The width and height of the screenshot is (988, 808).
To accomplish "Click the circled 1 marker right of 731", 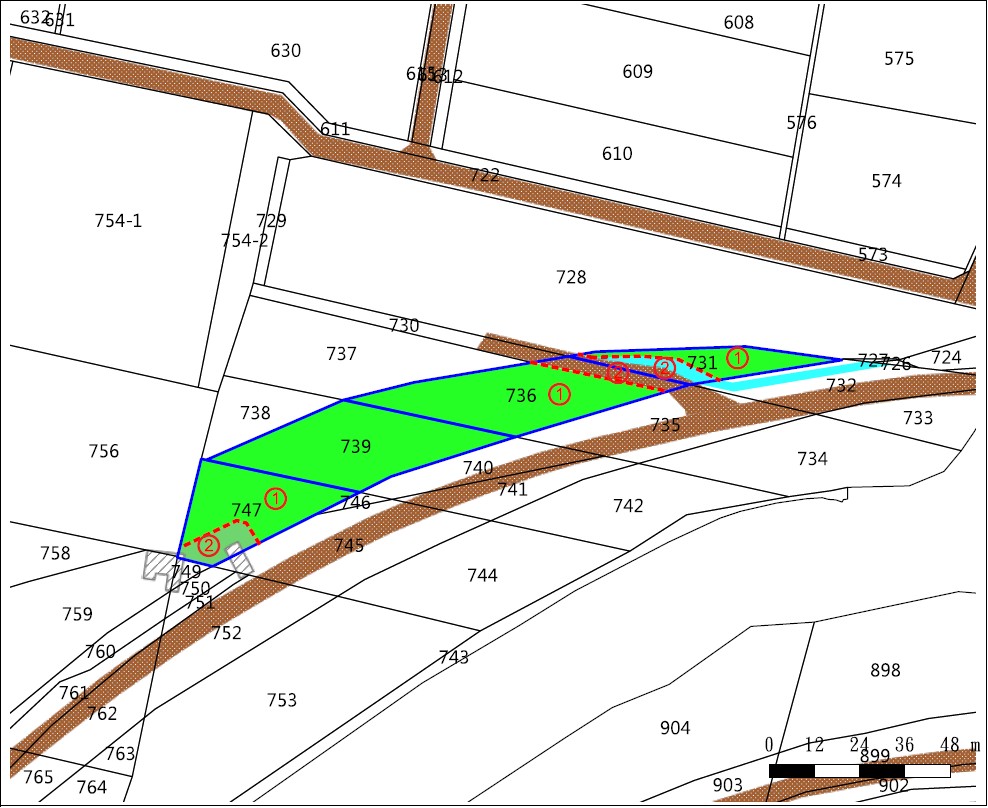I will coord(737,357).
